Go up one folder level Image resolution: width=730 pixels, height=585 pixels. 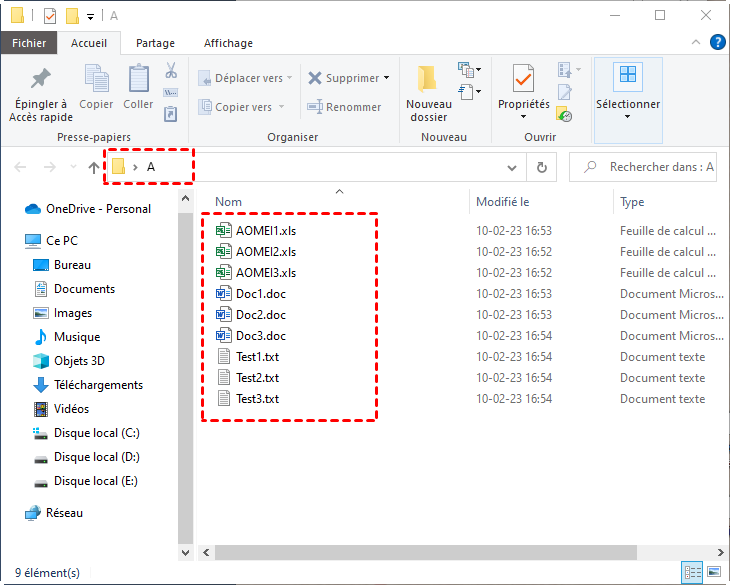(x=94, y=167)
